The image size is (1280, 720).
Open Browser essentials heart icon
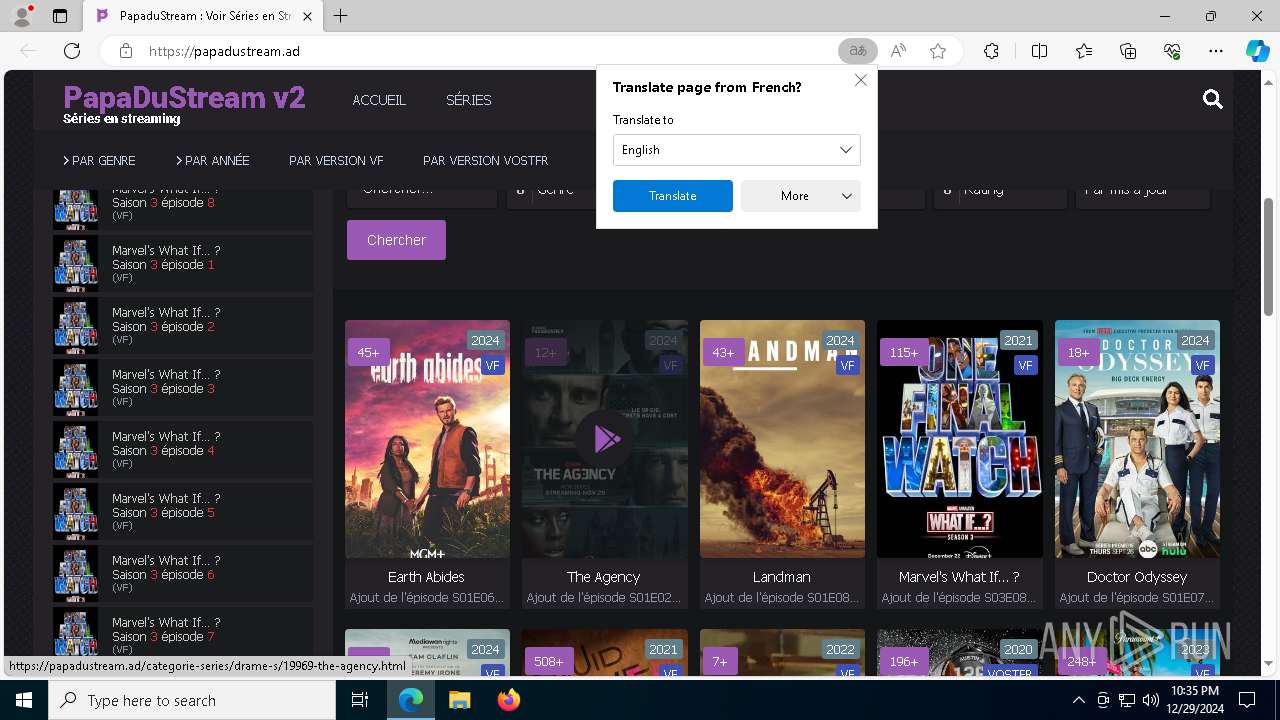click(1172, 51)
